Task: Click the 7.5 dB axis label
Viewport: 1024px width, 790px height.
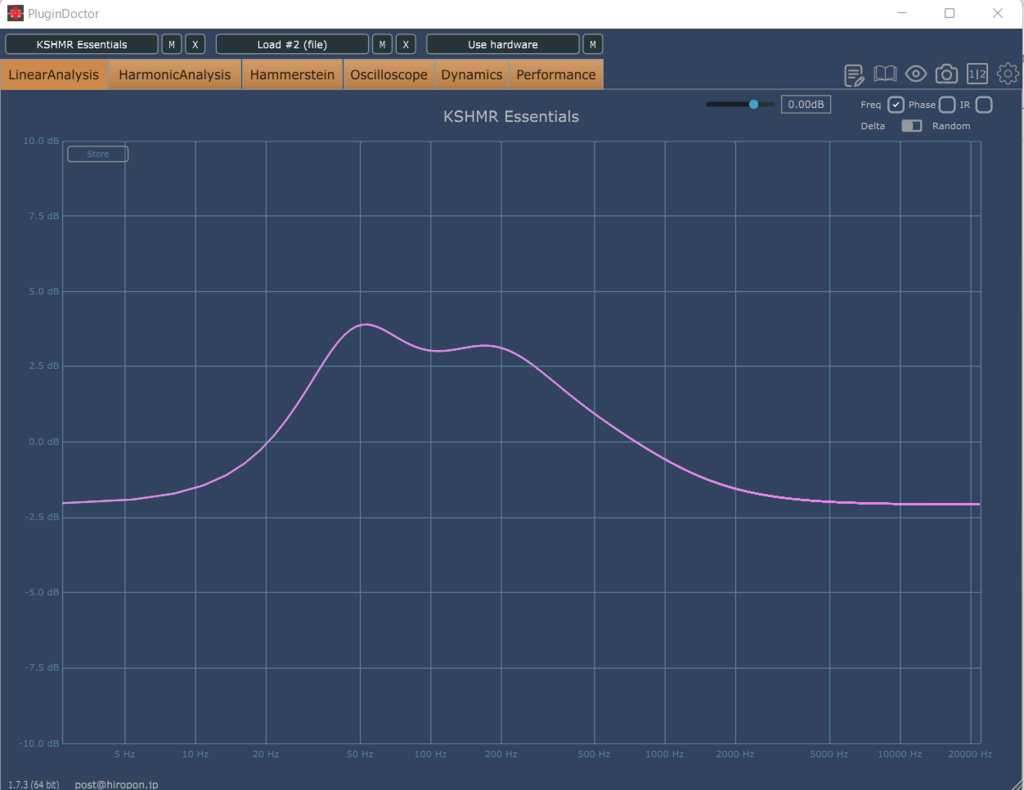Action: 44,216
